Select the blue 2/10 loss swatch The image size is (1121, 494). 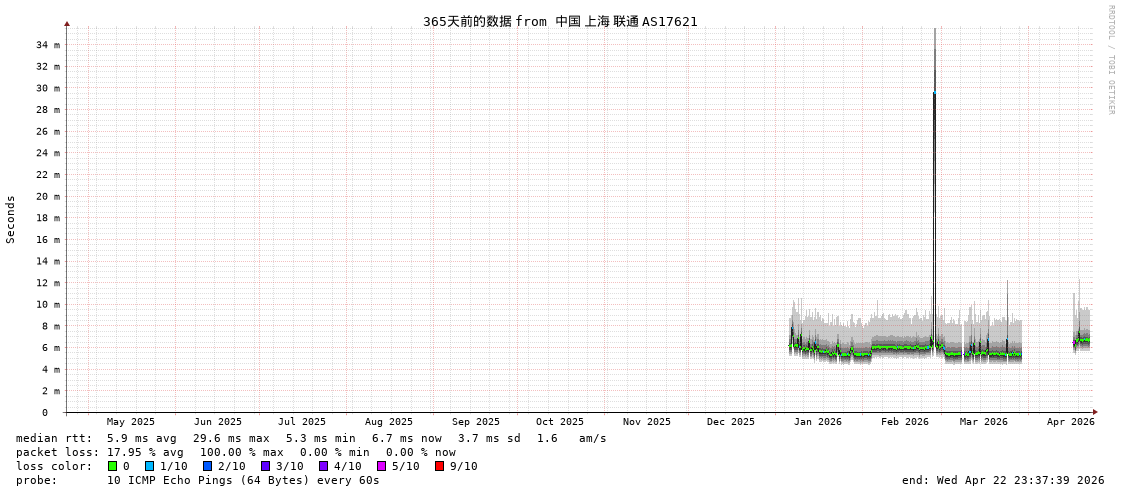207,466
